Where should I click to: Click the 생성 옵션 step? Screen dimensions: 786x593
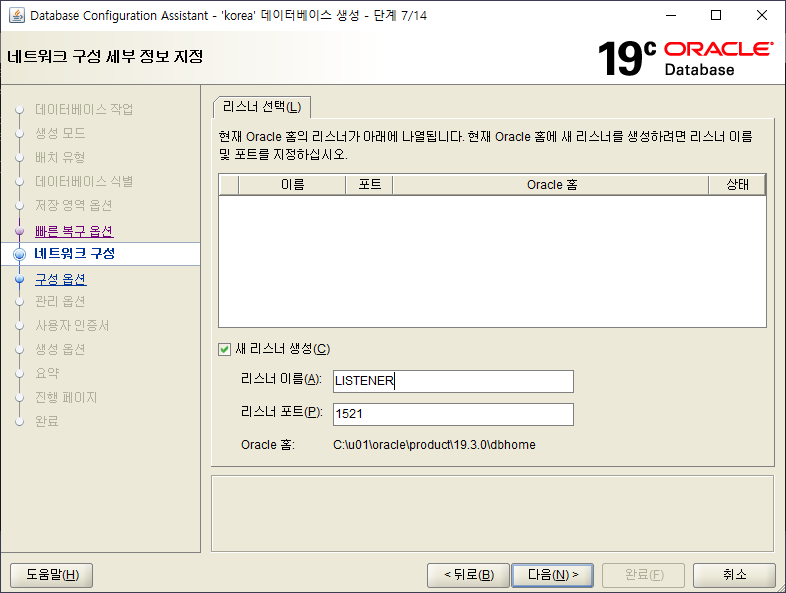pos(60,349)
